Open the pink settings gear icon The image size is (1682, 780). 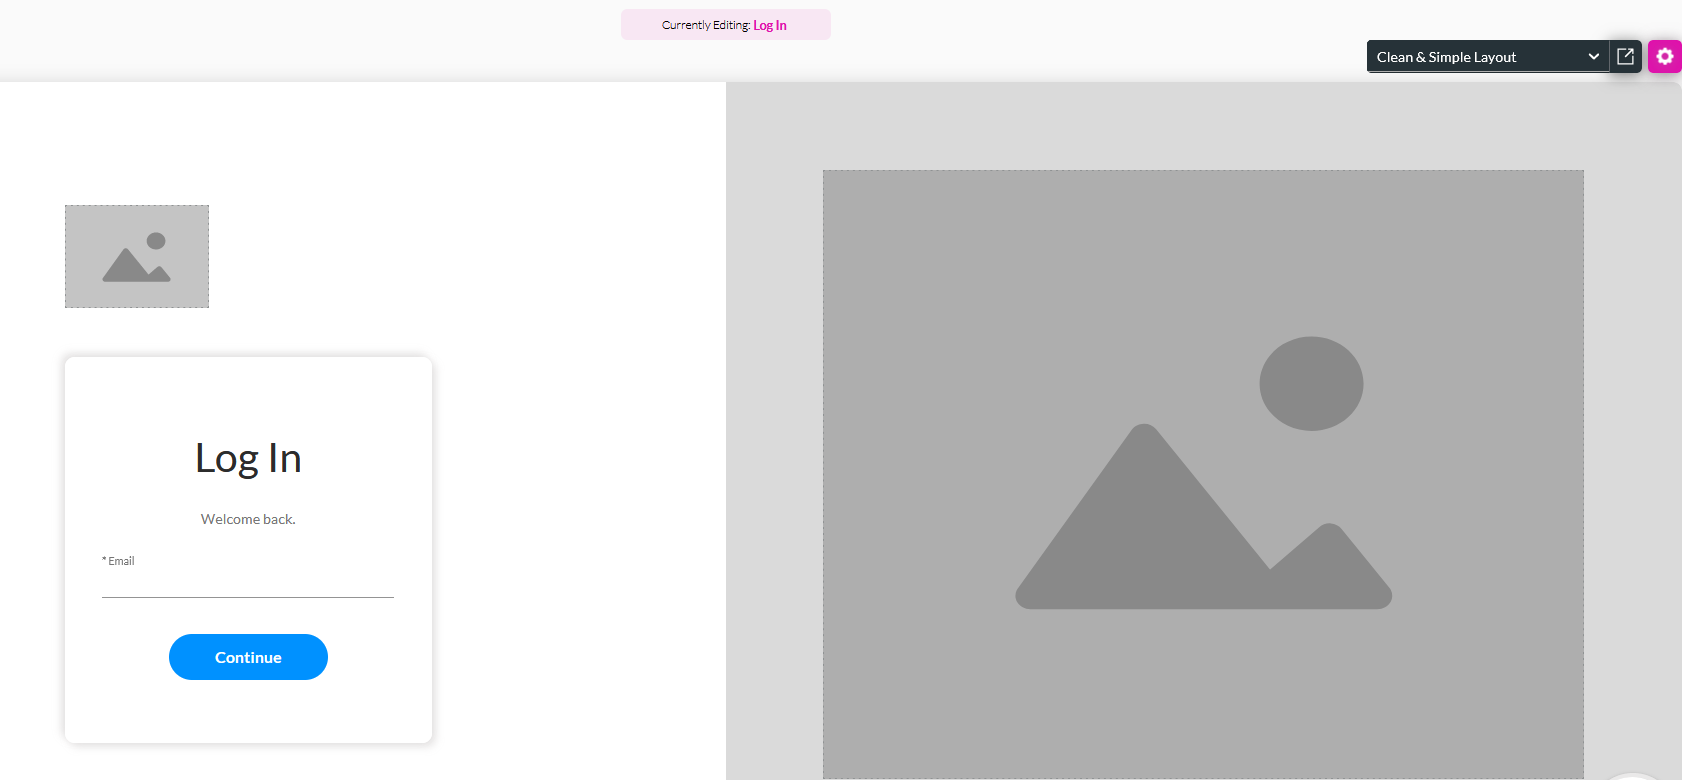1665,57
